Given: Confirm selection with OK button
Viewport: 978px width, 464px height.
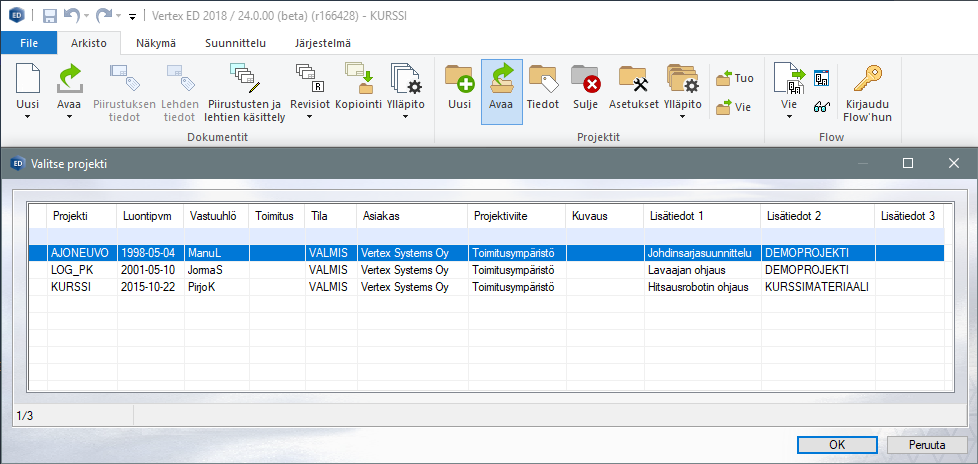Looking at the screenshot, I should click(838, 444).
